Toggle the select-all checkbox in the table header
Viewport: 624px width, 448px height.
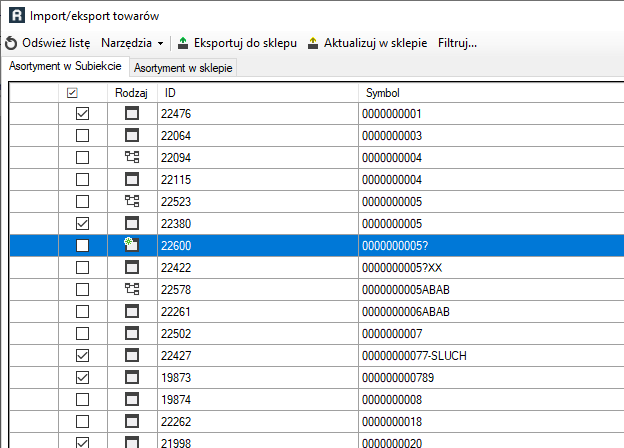tap(72, 93)
